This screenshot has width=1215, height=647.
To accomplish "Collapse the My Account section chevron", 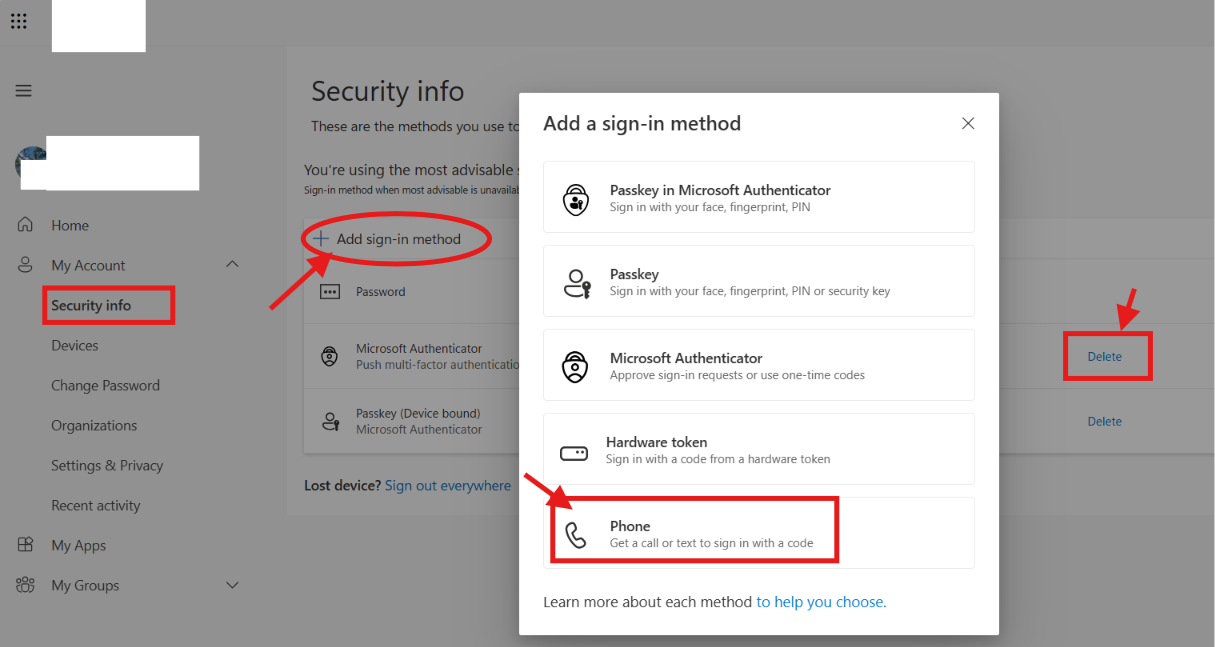I will (232, 265).
